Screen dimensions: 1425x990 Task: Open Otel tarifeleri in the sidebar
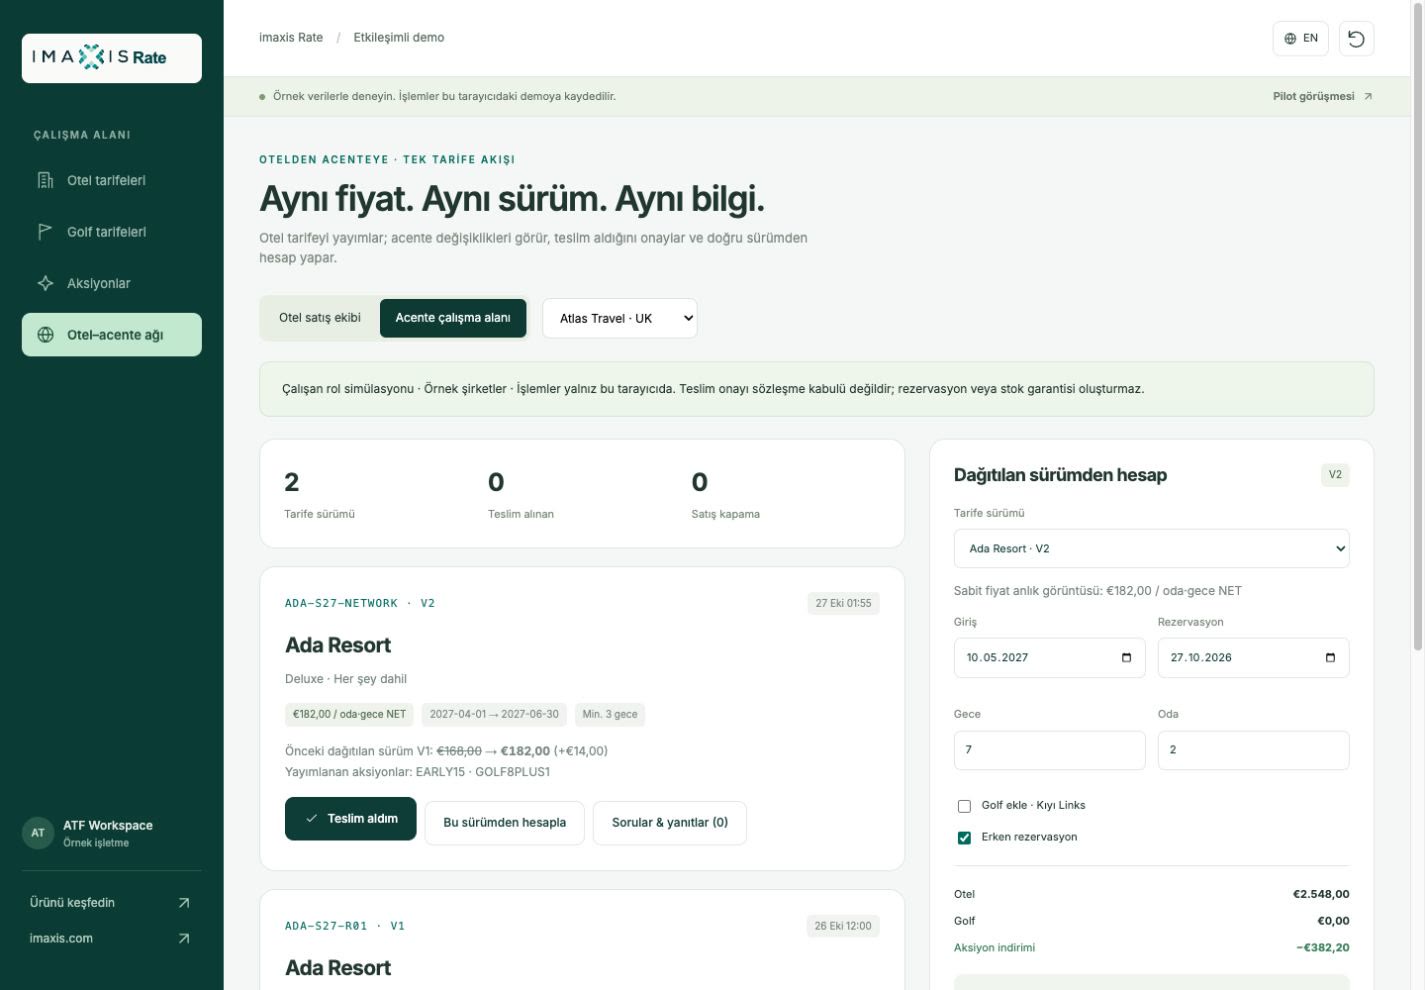coord(112,180)
